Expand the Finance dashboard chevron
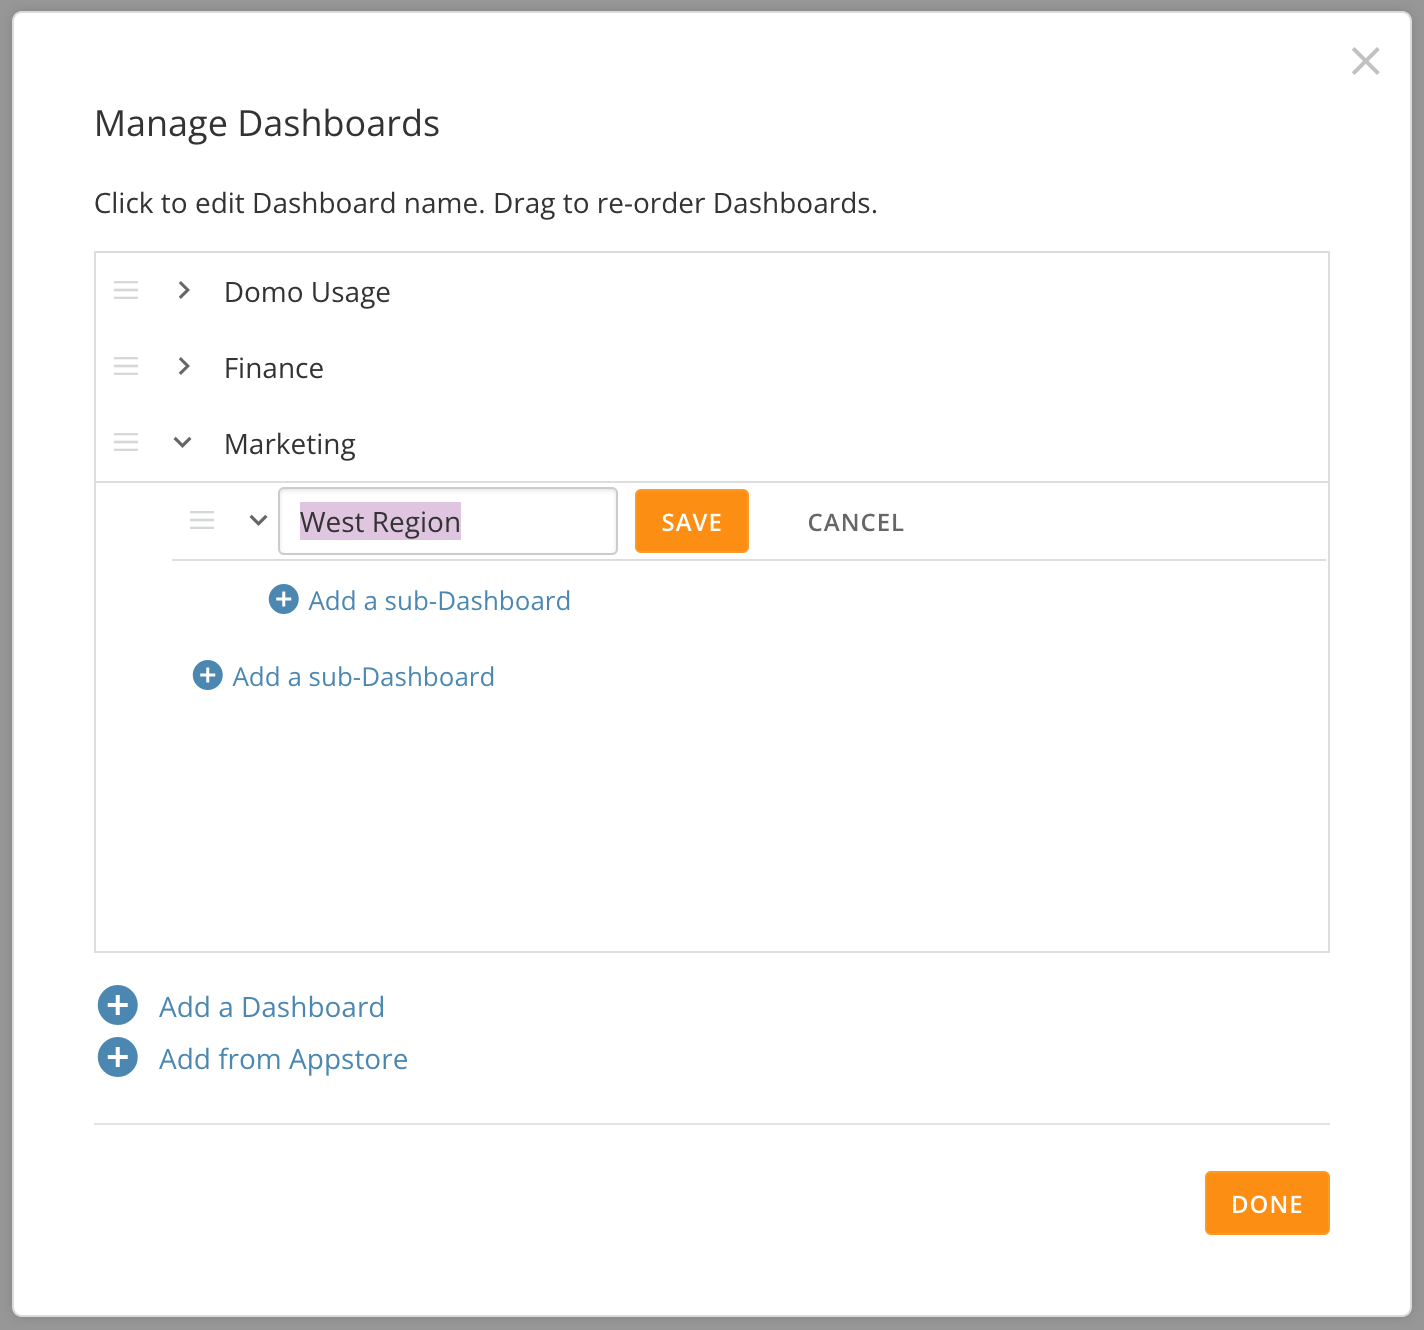 [184, 366]
